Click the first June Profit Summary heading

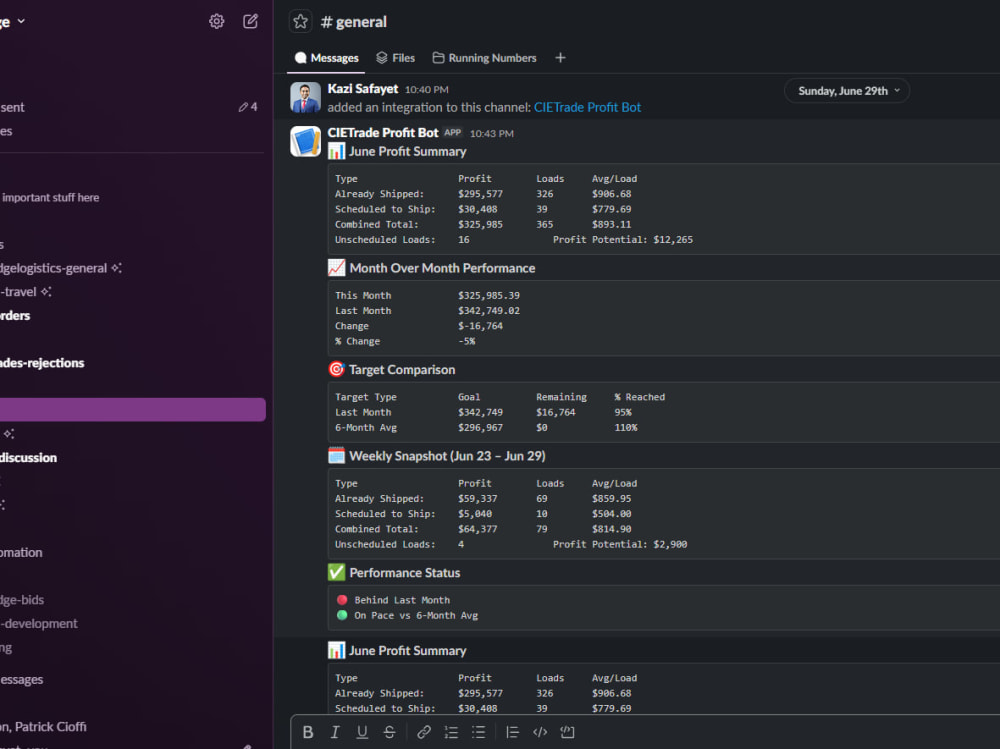point(407,151)
